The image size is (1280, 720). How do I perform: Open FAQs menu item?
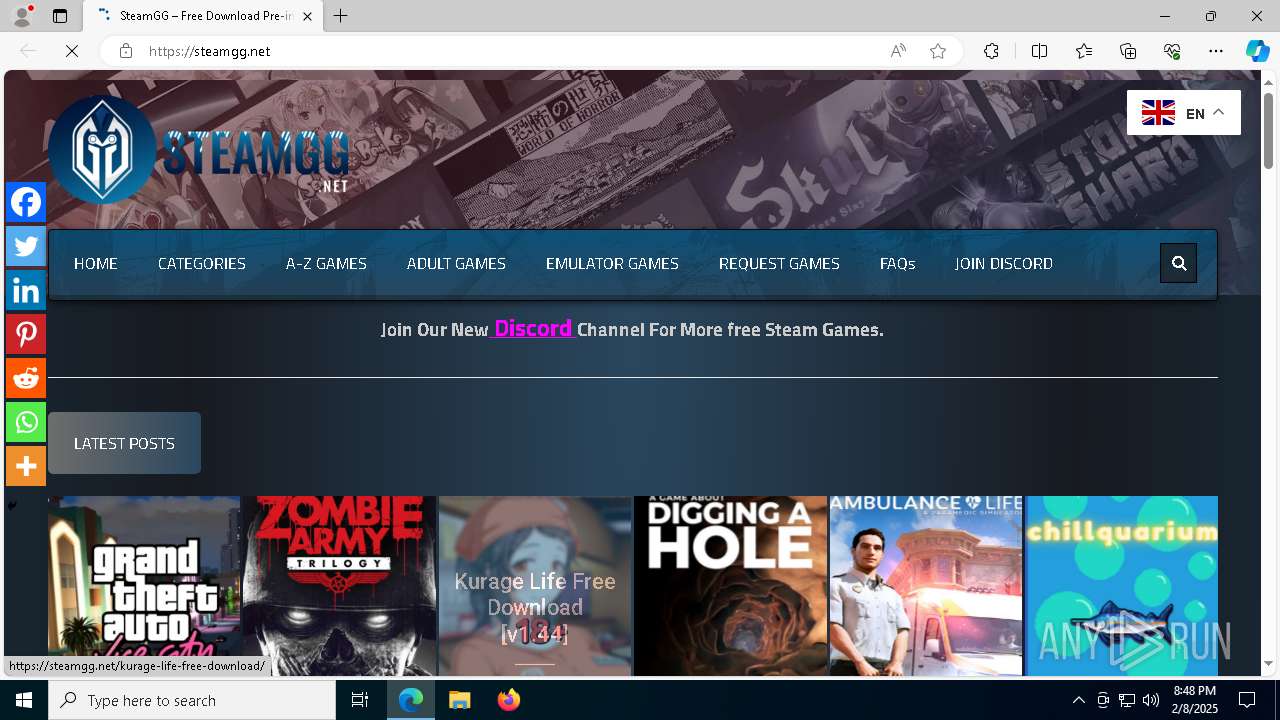[x=897, y=263]
